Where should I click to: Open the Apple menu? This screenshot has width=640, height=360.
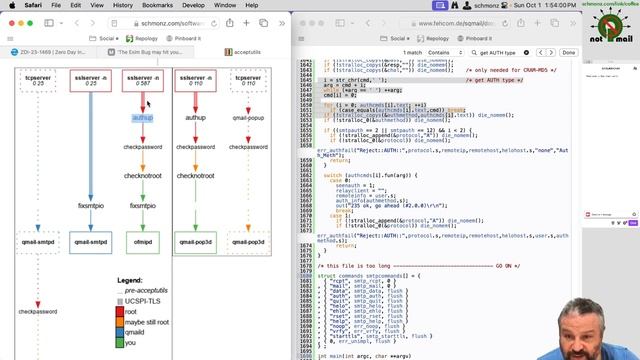[x=12, y=5]
